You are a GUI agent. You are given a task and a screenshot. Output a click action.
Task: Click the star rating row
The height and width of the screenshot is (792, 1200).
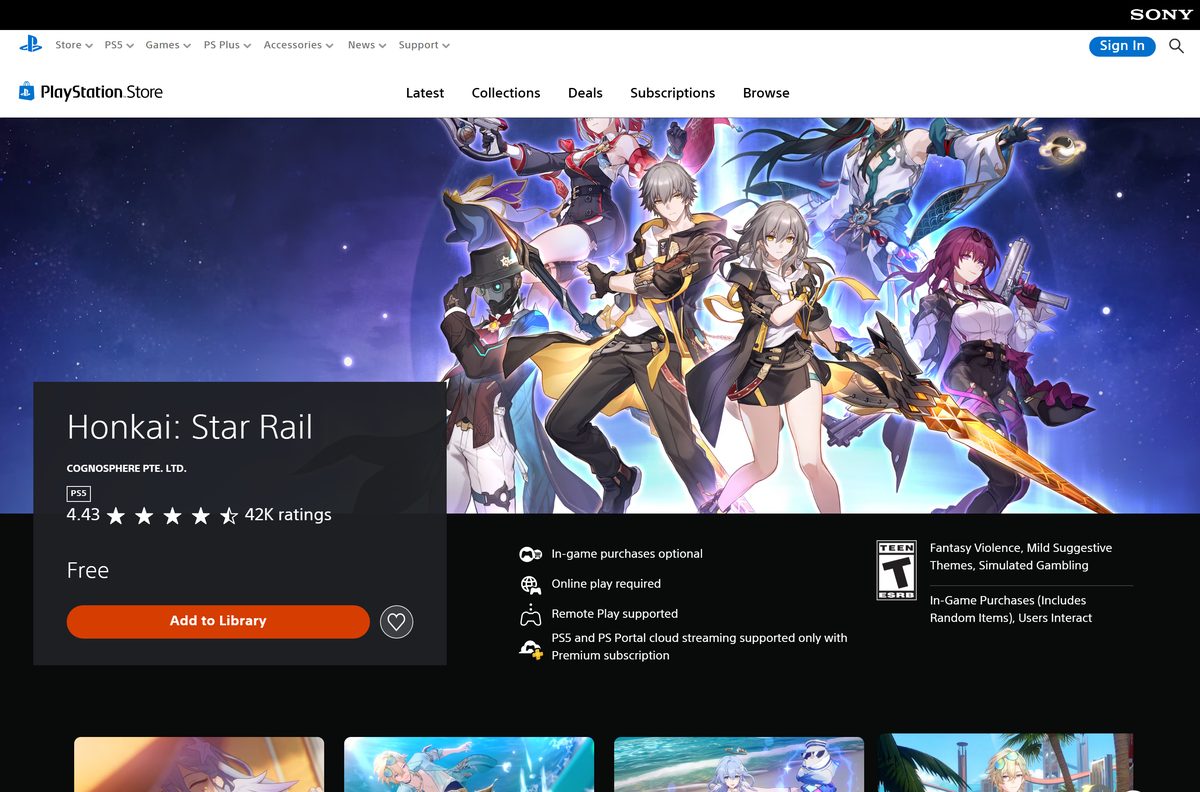(x=172, y=516)
